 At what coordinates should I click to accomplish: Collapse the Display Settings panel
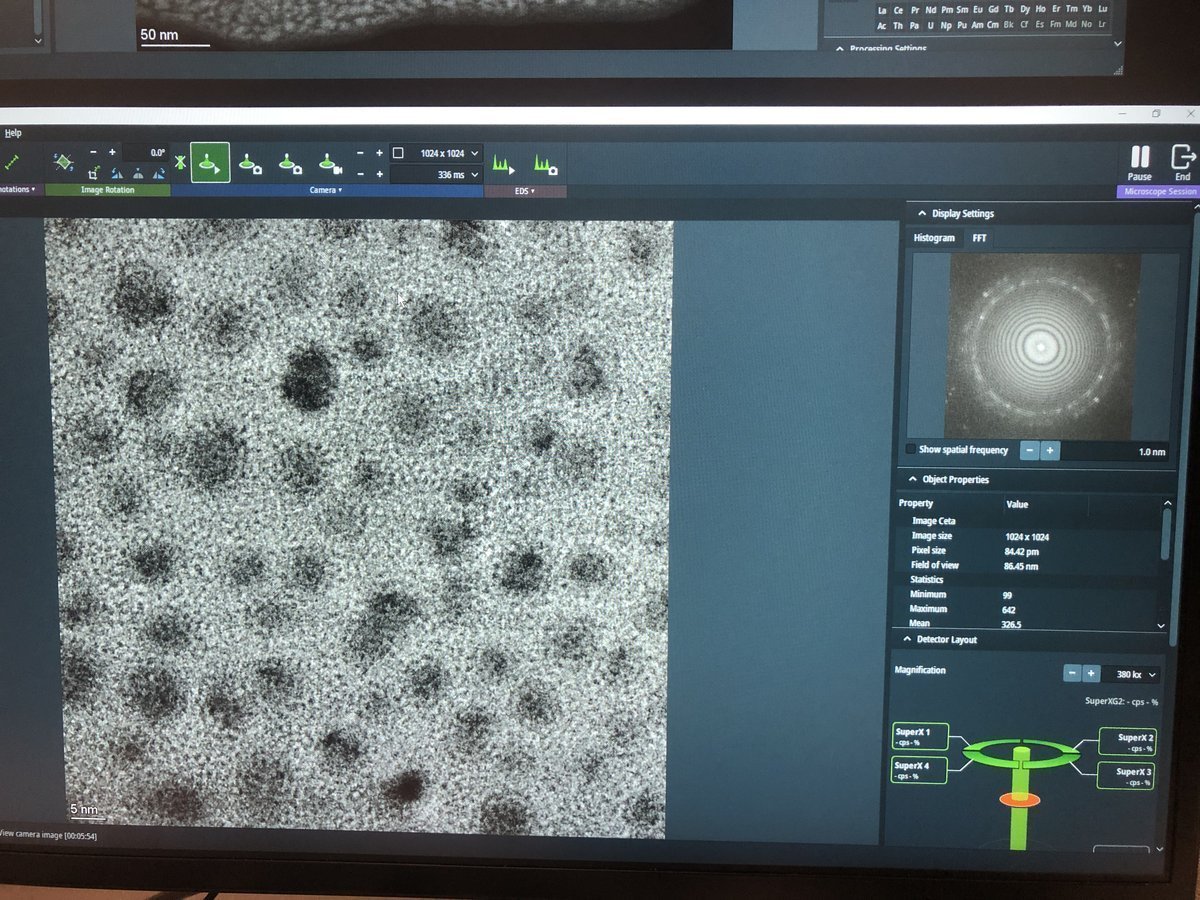pos(921,213)
